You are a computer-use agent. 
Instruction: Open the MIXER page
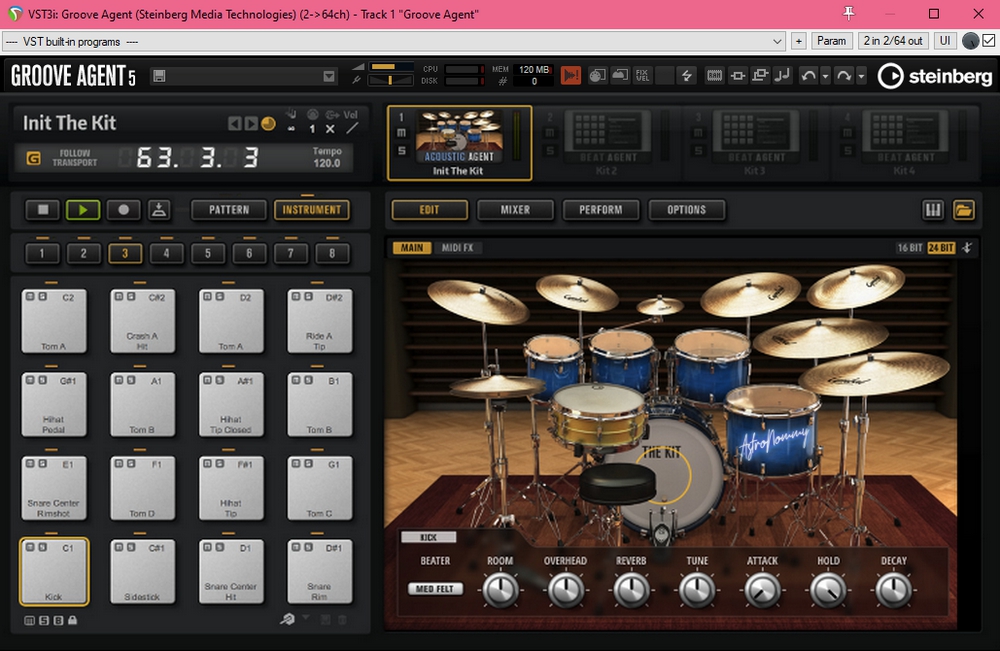pyautogui.click(x=515, y=210)
